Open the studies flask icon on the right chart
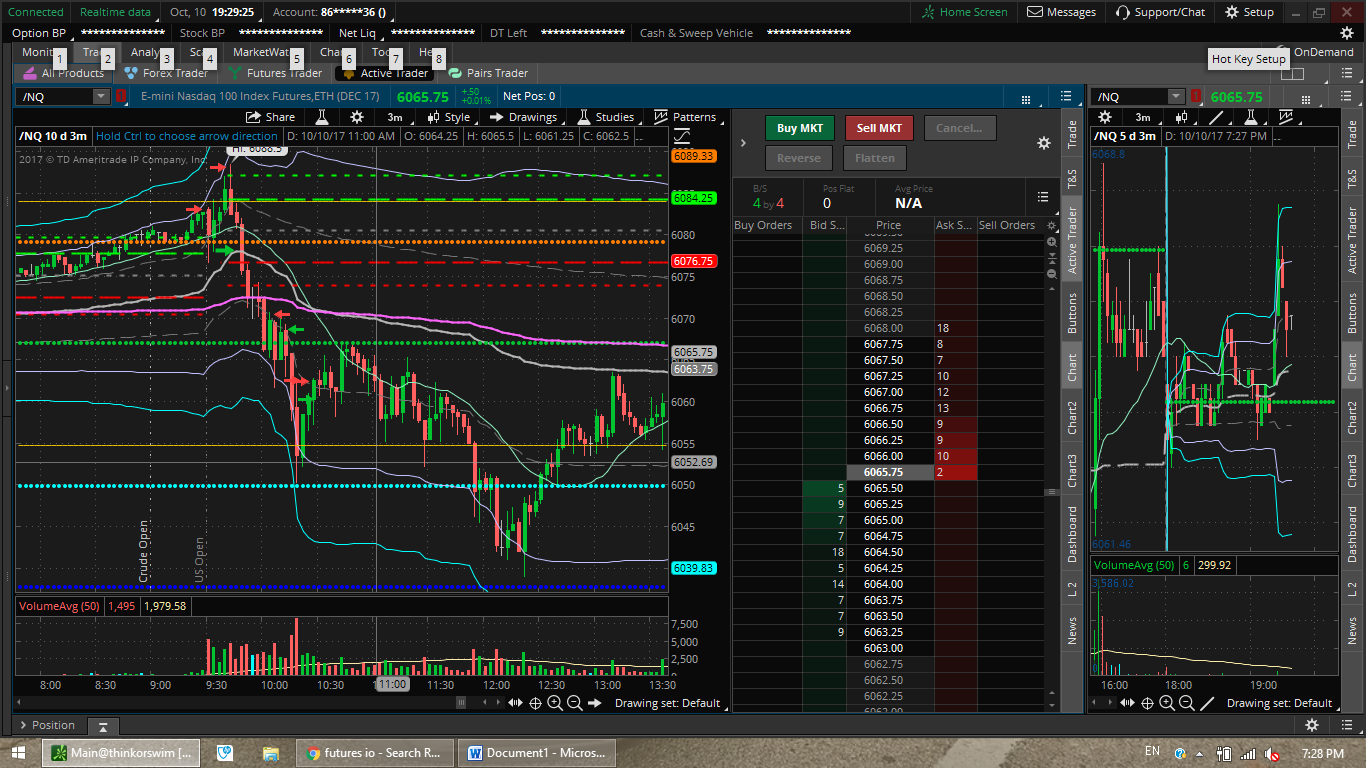Screen dimensions: 1366x768 tap(1250, 117)
